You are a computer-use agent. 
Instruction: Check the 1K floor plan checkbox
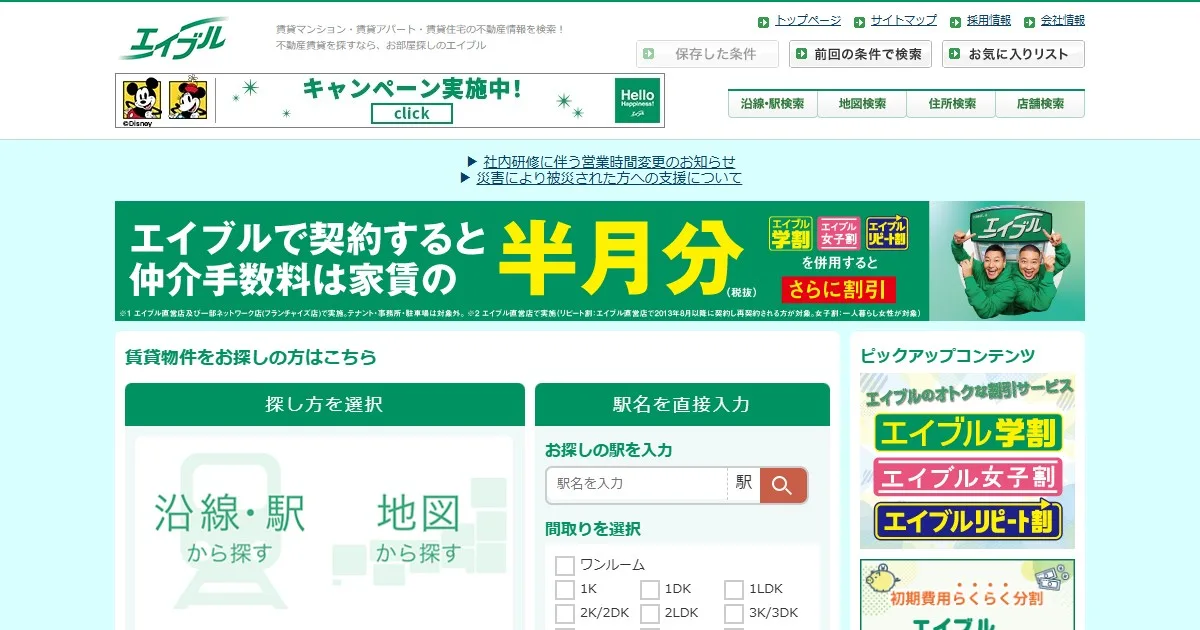[x=565, y=590]
